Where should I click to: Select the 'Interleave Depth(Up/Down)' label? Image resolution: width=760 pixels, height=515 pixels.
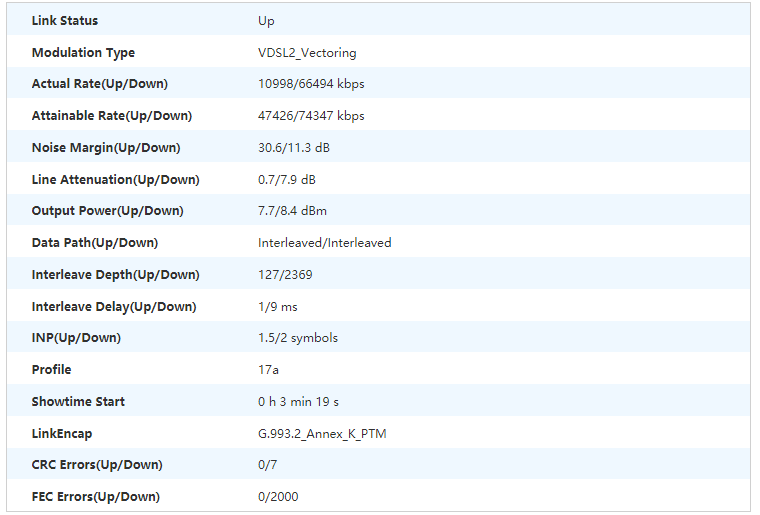click(116, 275)
